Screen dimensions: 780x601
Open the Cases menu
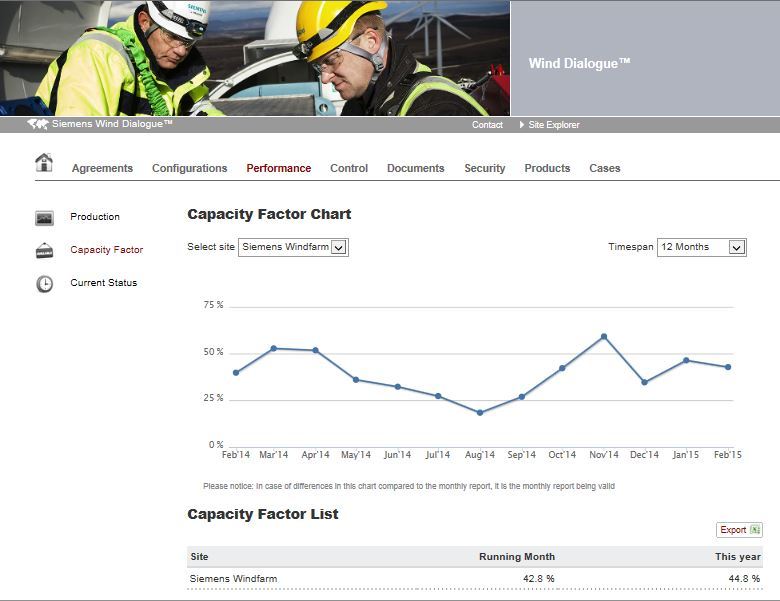coord(604,168)
